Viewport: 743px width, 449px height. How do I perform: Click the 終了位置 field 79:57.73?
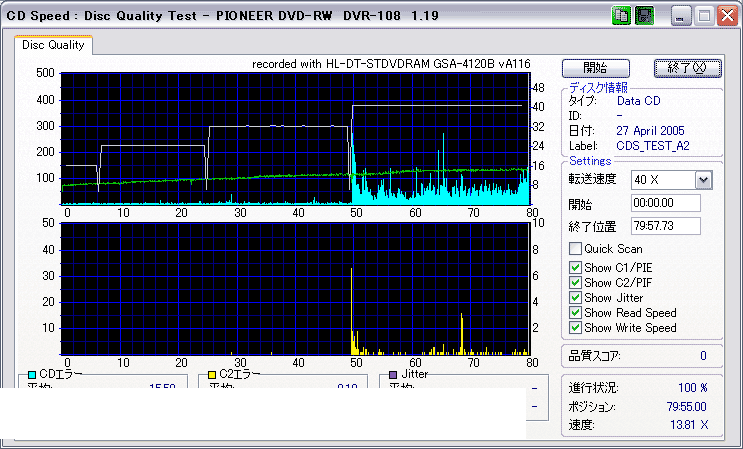tap(666, 226)
